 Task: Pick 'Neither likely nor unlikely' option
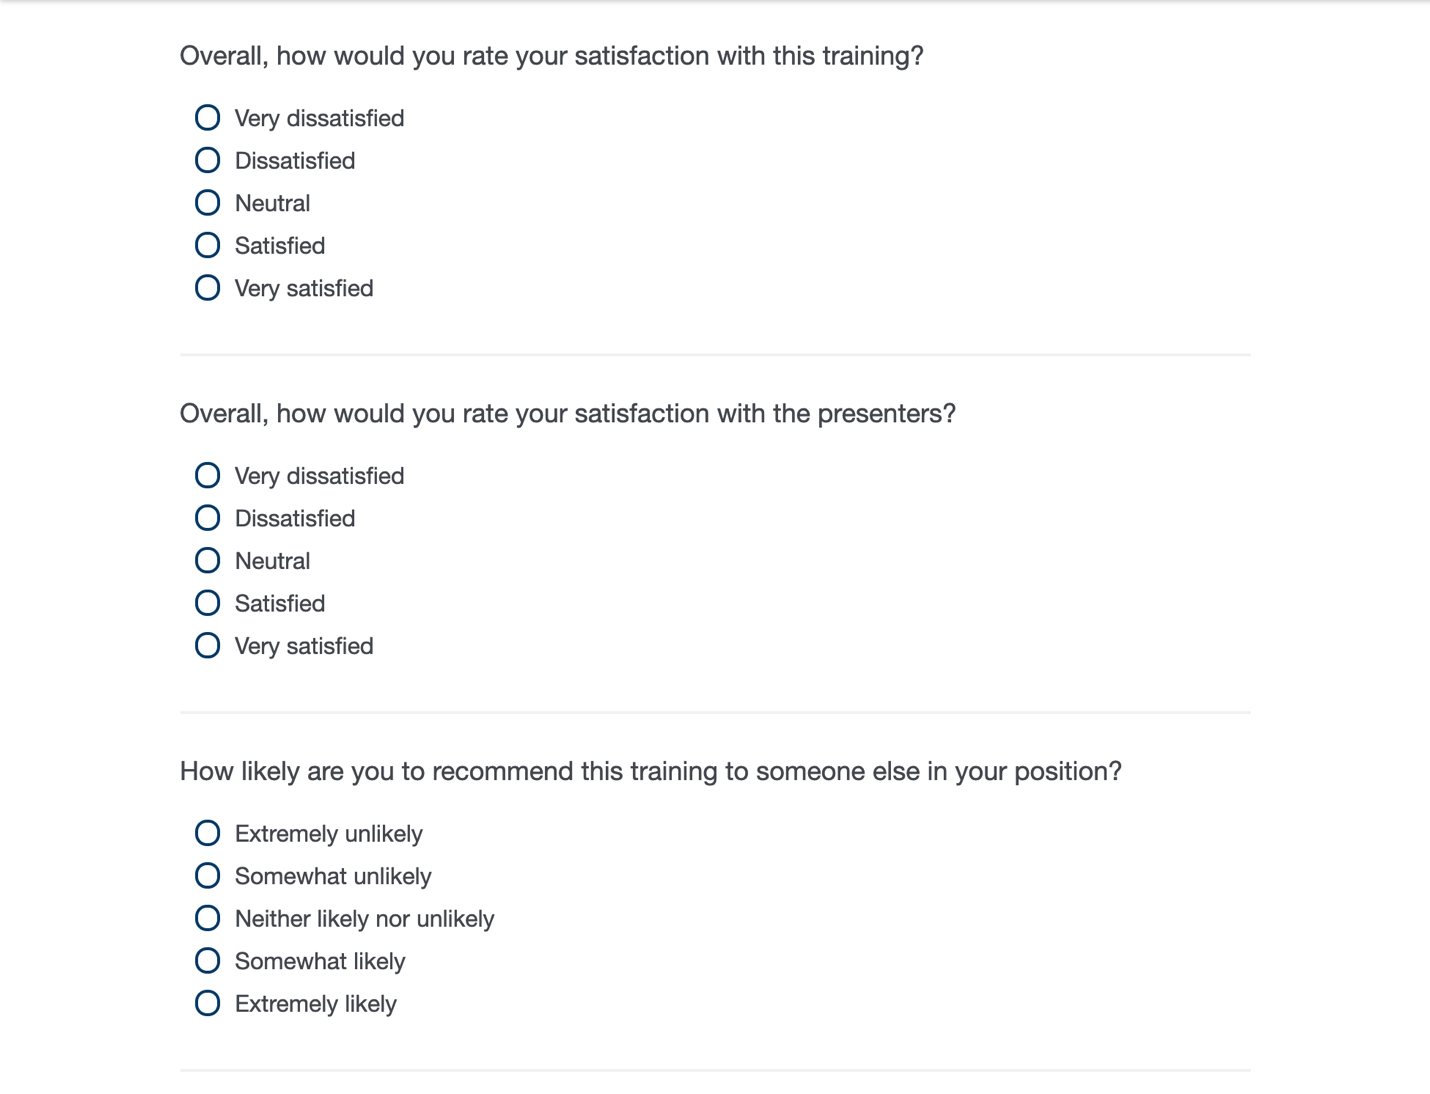207,918
